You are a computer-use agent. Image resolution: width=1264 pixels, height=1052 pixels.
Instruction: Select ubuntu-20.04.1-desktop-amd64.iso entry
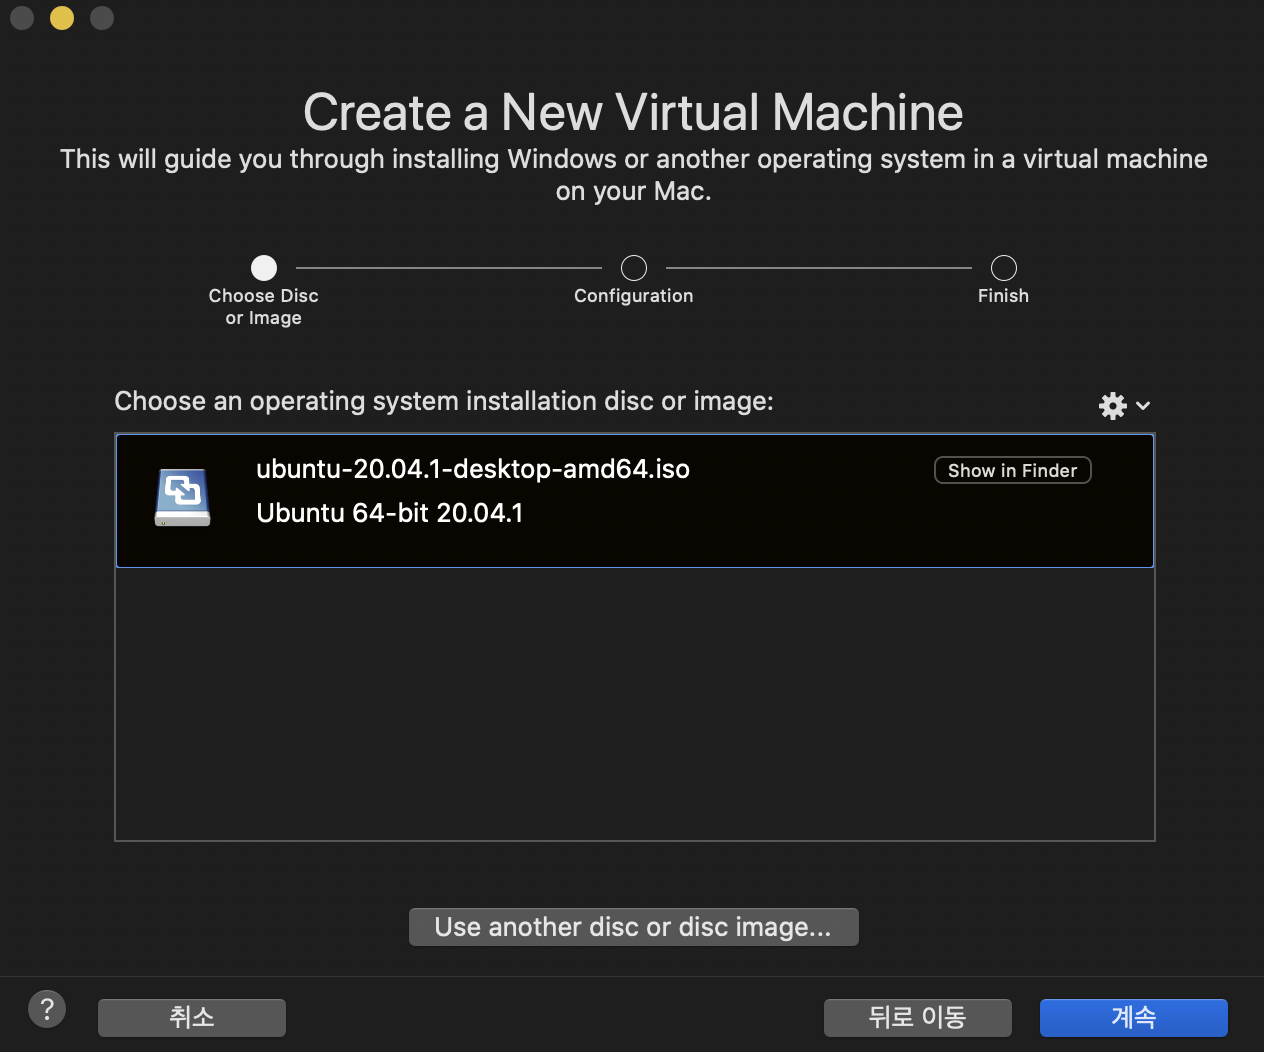pos(635,501)
